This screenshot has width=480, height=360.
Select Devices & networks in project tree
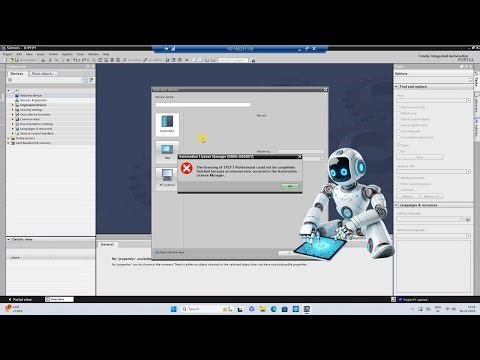click(33, 100)
